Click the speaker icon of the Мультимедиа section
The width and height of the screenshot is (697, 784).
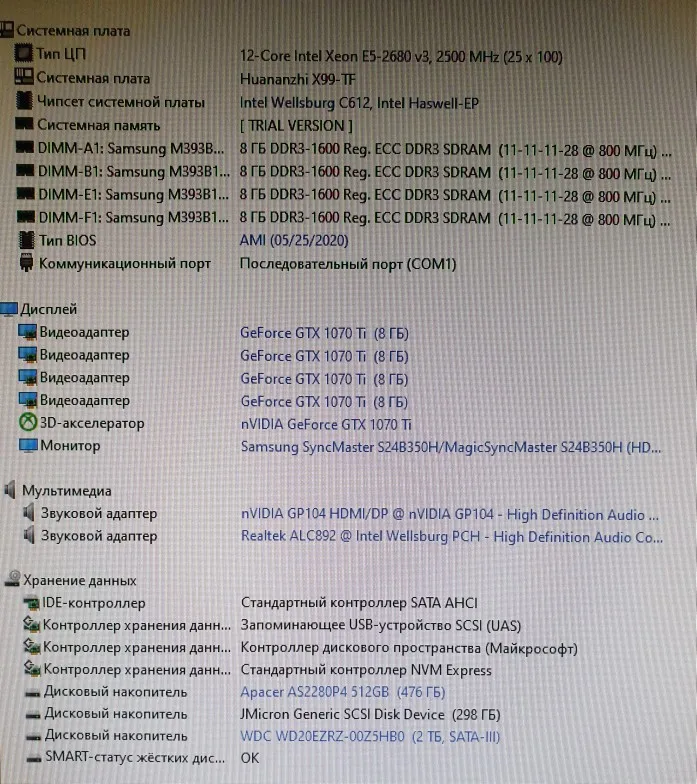click(10, 490)
